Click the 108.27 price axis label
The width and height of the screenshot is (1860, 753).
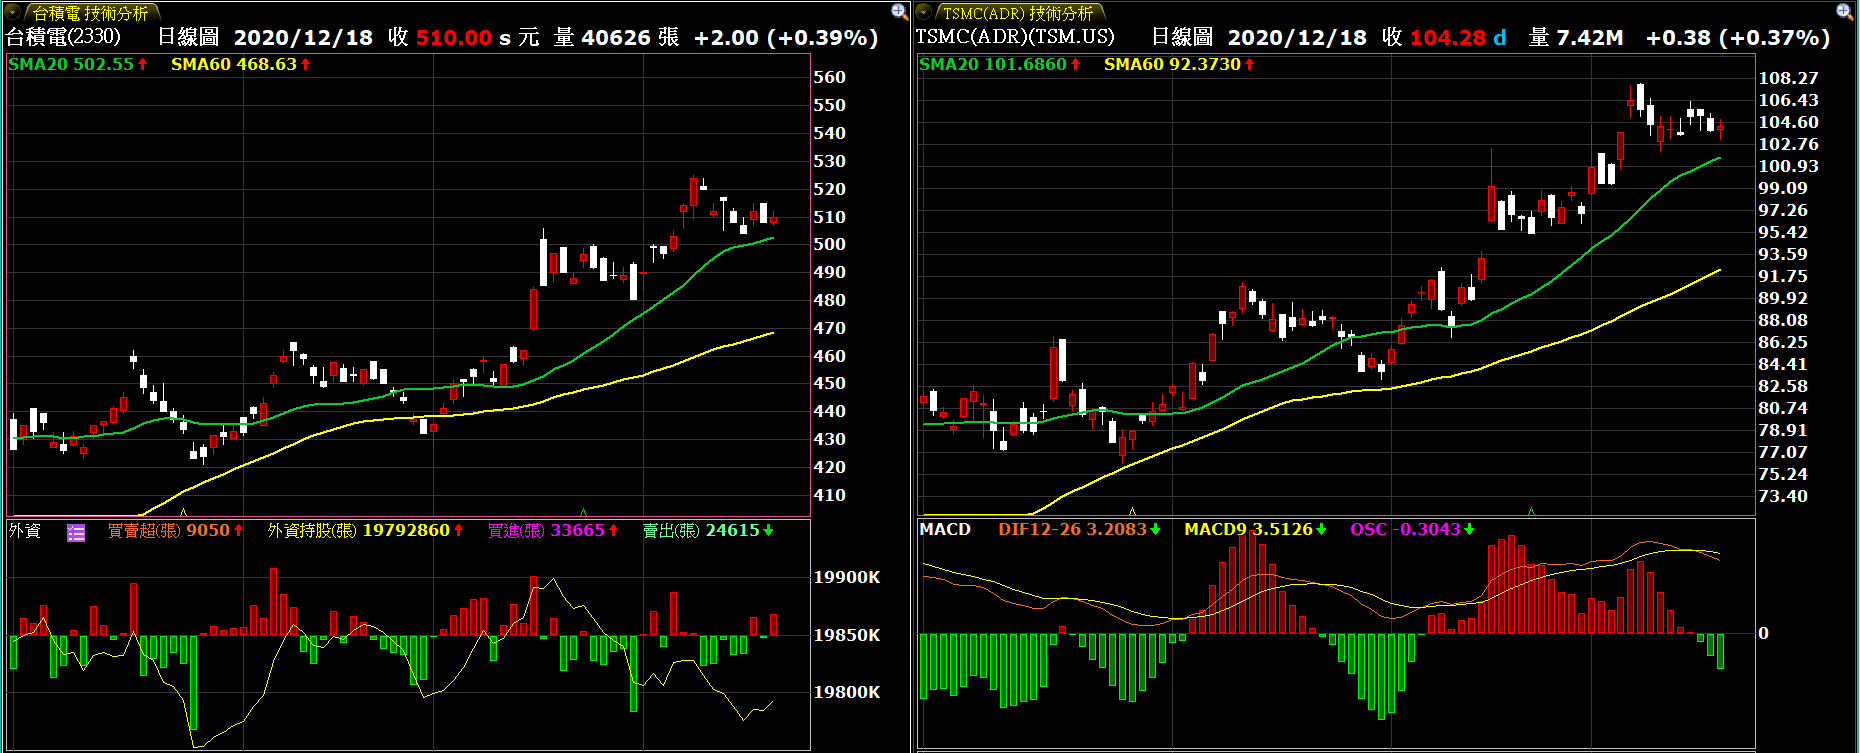coord(1789,78)
